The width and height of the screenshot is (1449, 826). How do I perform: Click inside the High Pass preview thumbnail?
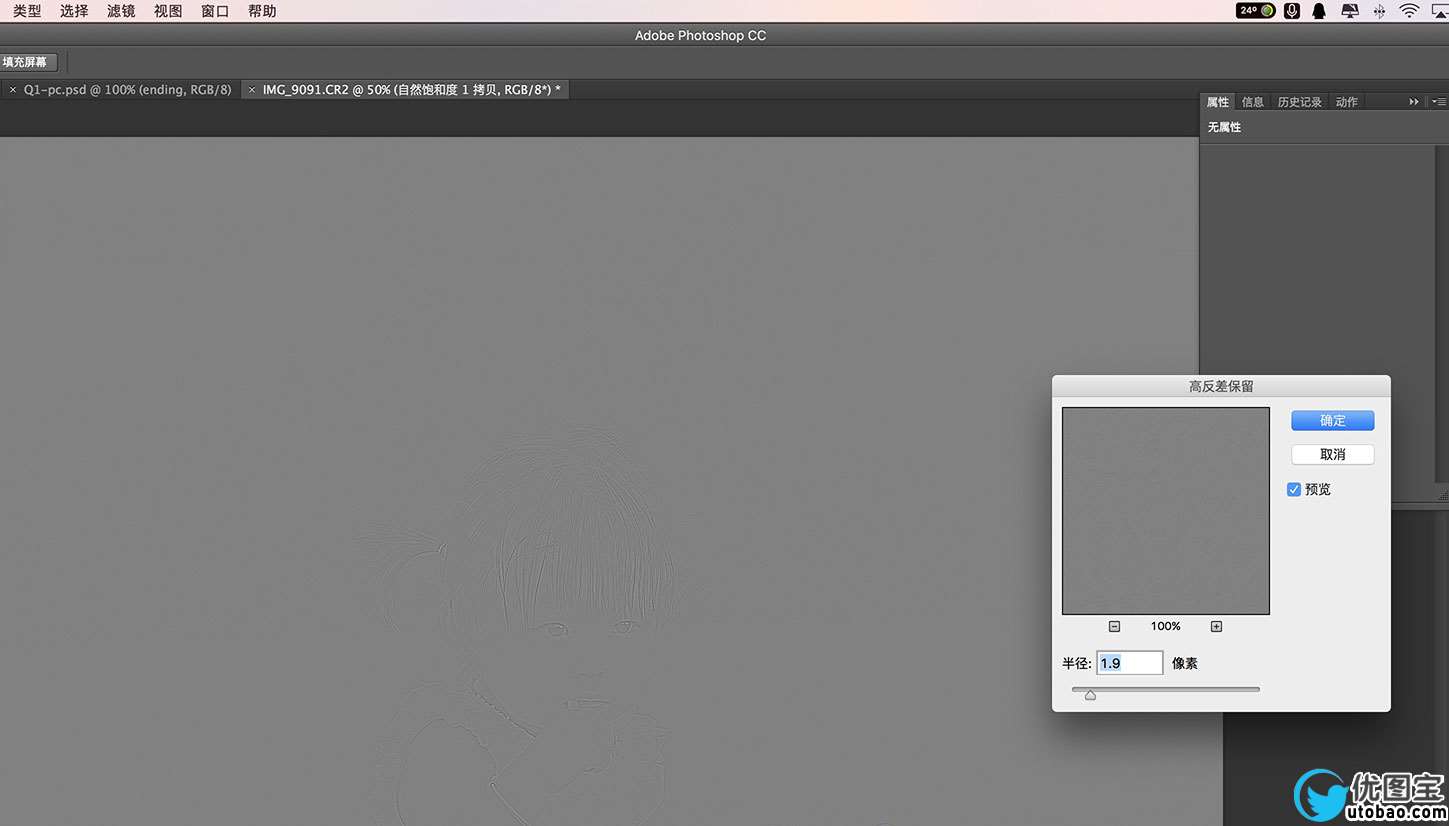pyautogui.click(x=1165, y=511)
